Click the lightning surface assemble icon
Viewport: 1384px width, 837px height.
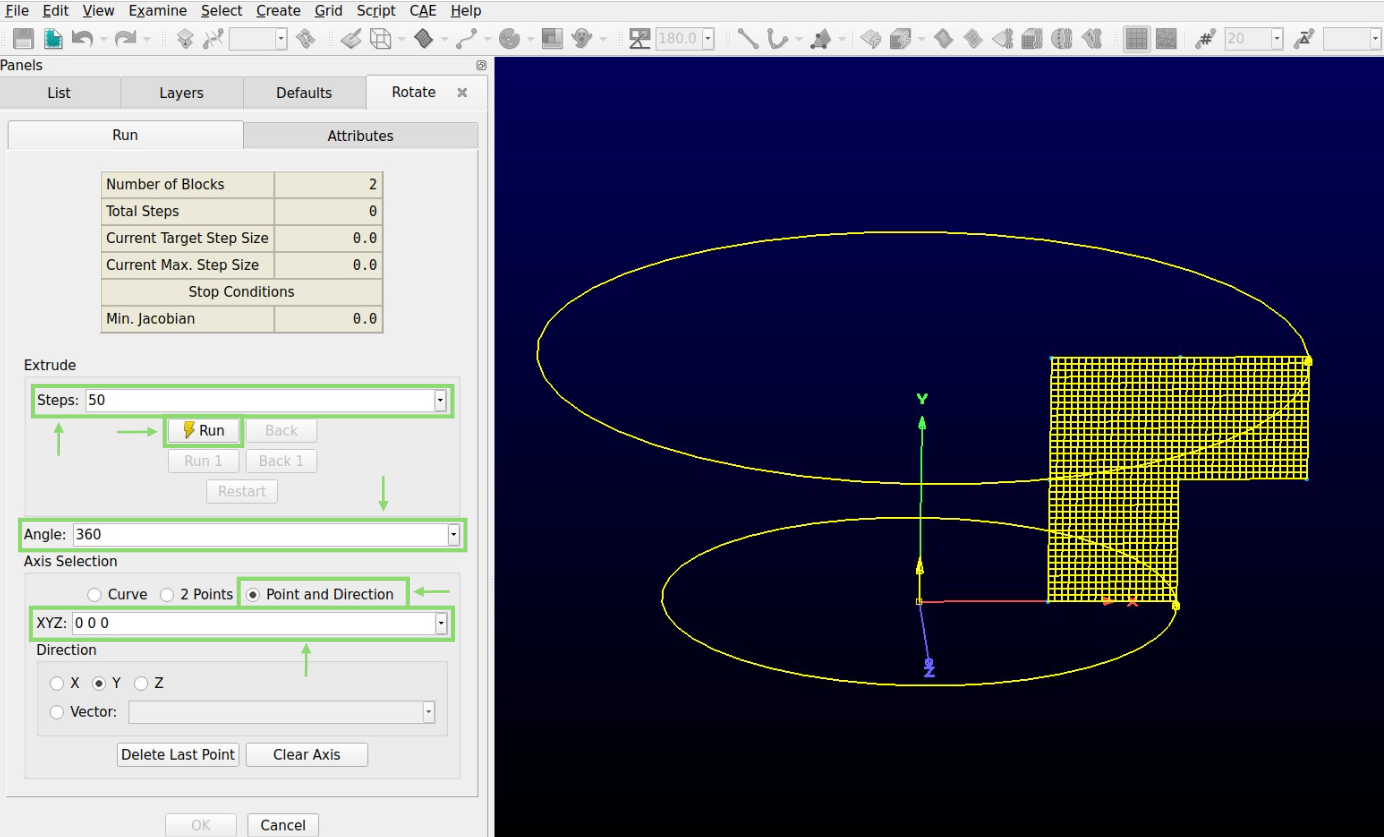coord(871,39)
